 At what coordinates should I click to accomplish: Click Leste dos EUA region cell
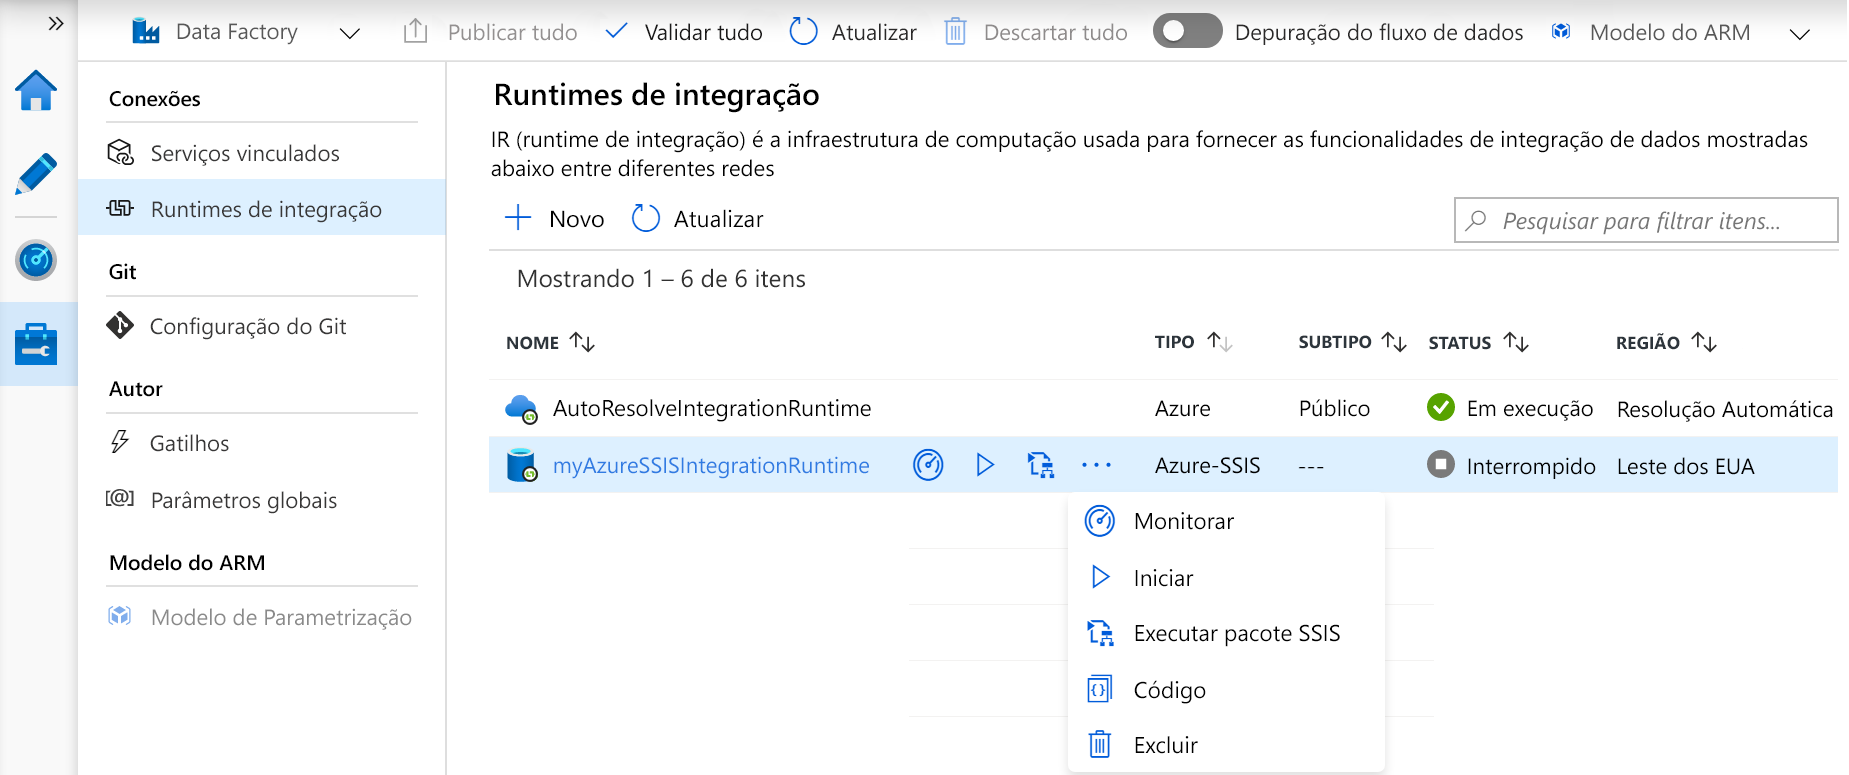(x=1685, y=466)
